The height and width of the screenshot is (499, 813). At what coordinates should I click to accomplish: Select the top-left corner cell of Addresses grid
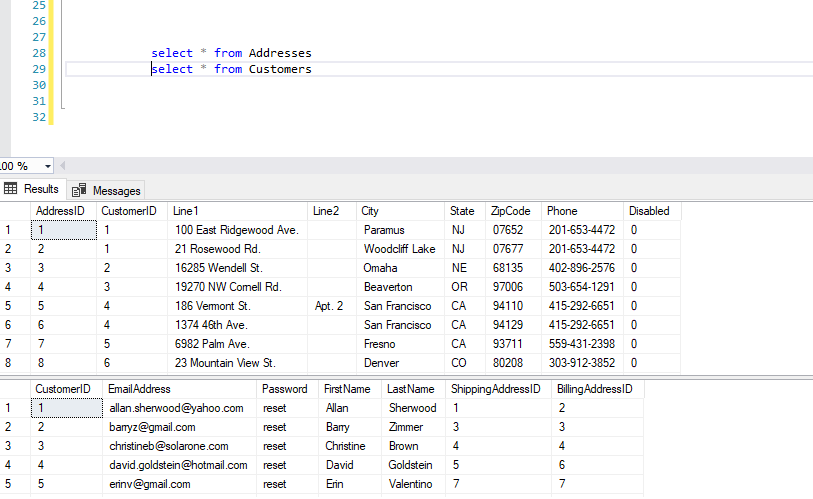[15, 211]
